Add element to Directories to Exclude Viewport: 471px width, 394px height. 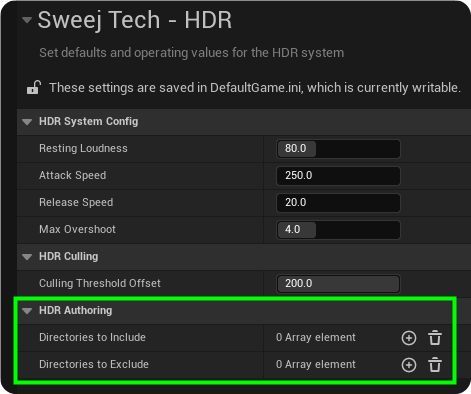coord(409,365)
